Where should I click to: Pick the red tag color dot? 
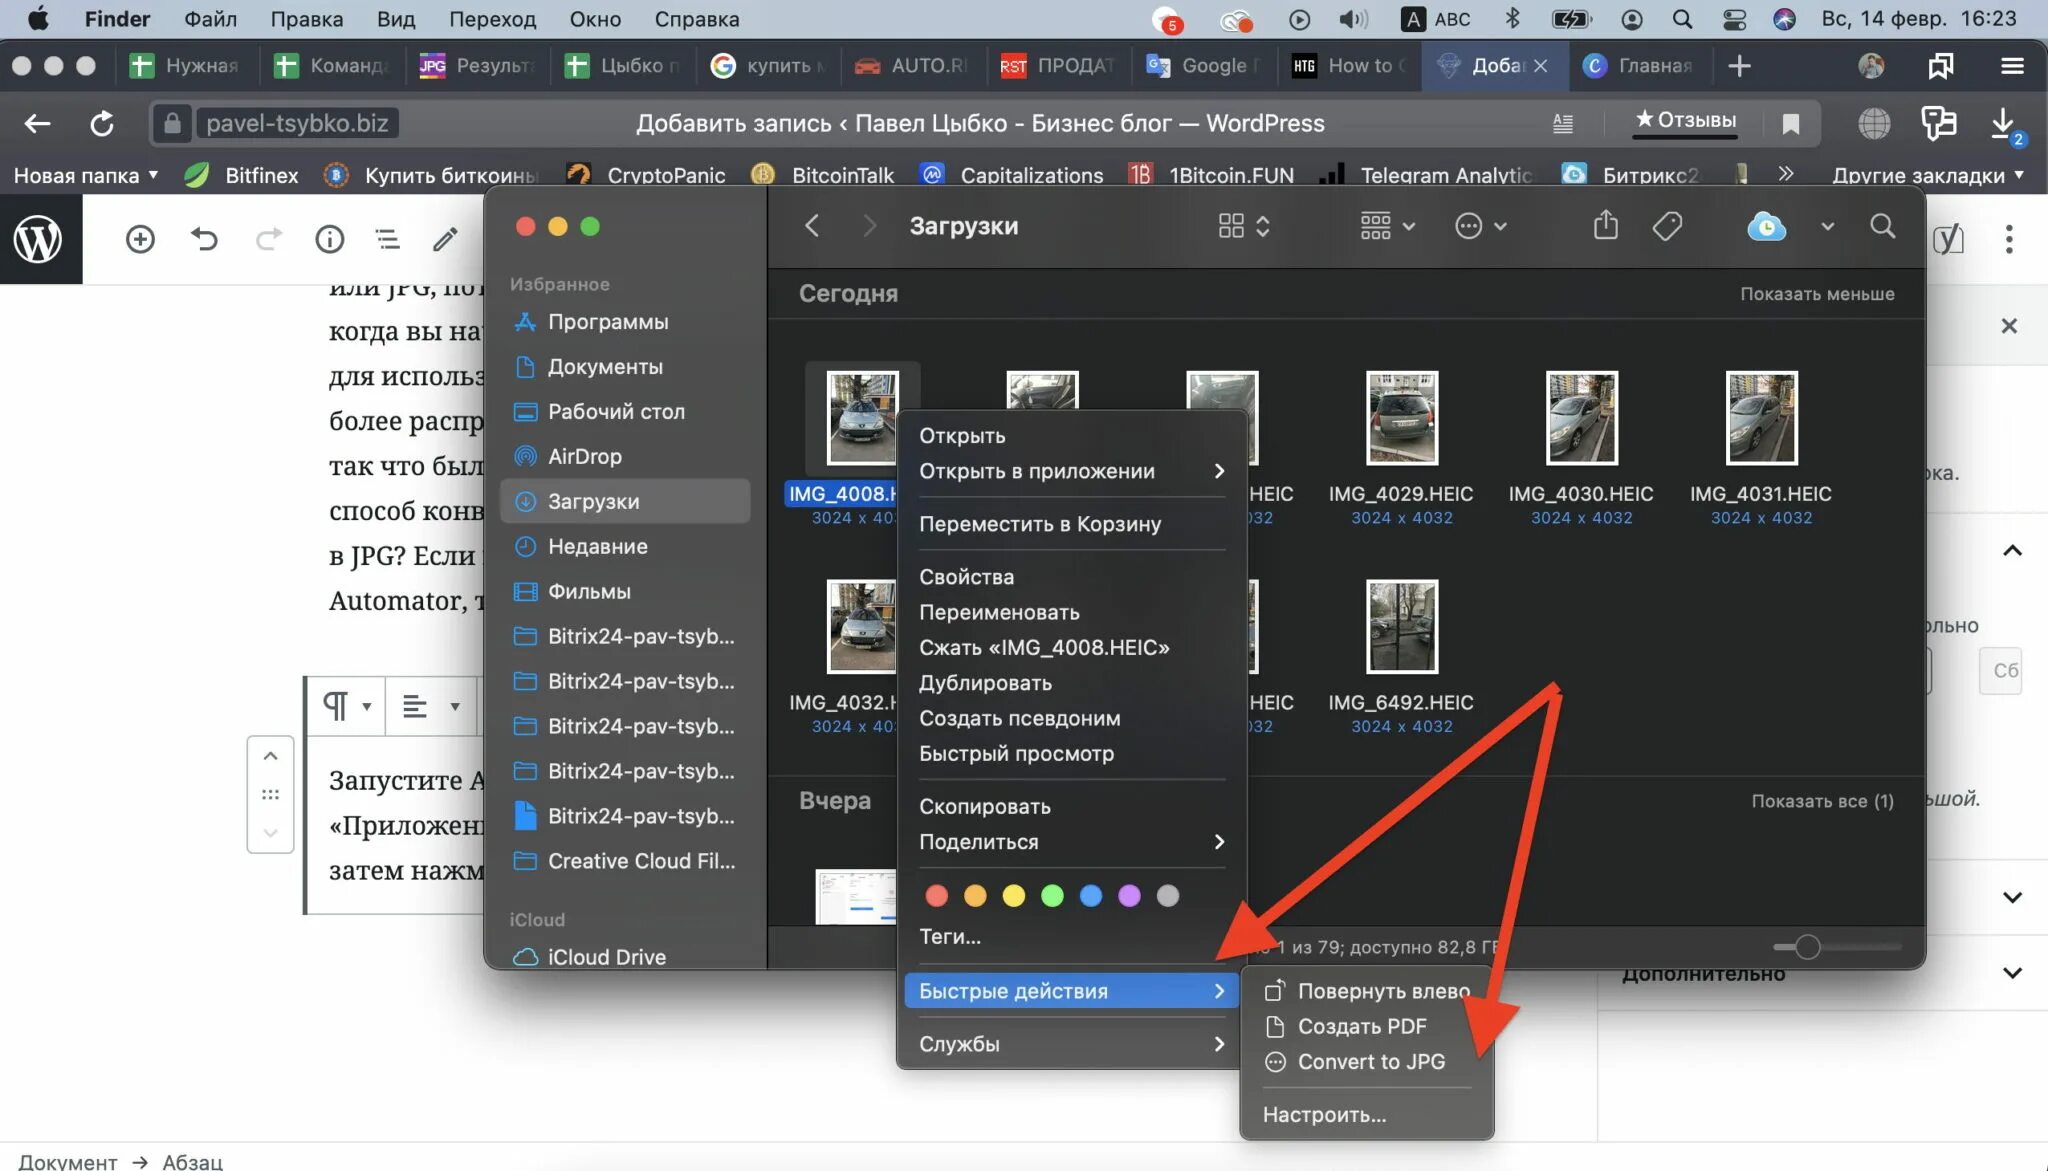(936, 896)
